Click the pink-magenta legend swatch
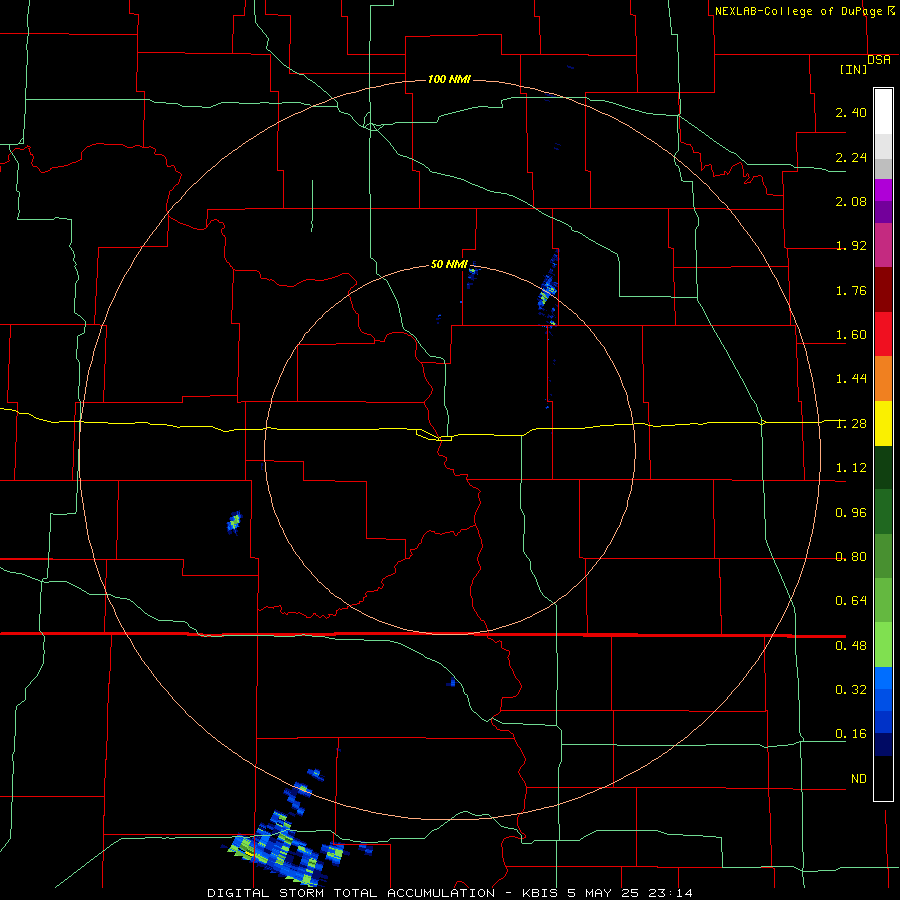900x900 pixels. coord(883,245)
